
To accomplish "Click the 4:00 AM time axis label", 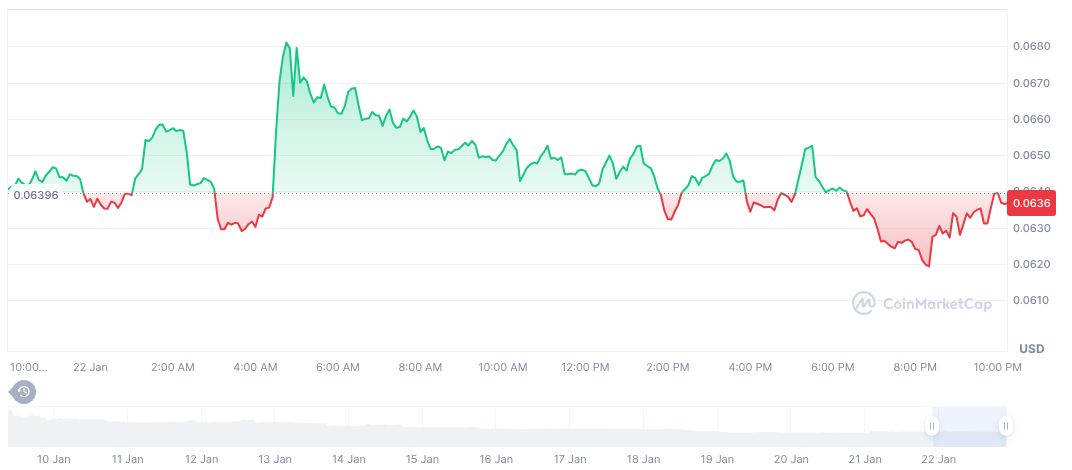I will click(255, 367).
